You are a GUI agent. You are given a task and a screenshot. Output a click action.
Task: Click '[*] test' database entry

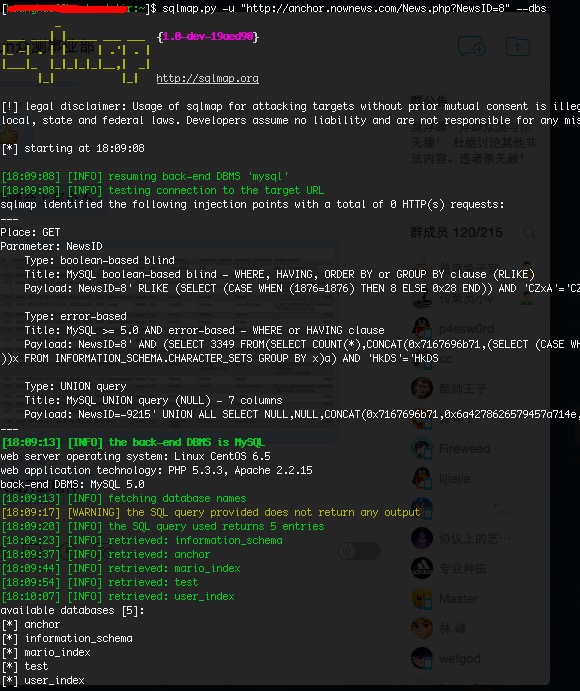point(25,667)
